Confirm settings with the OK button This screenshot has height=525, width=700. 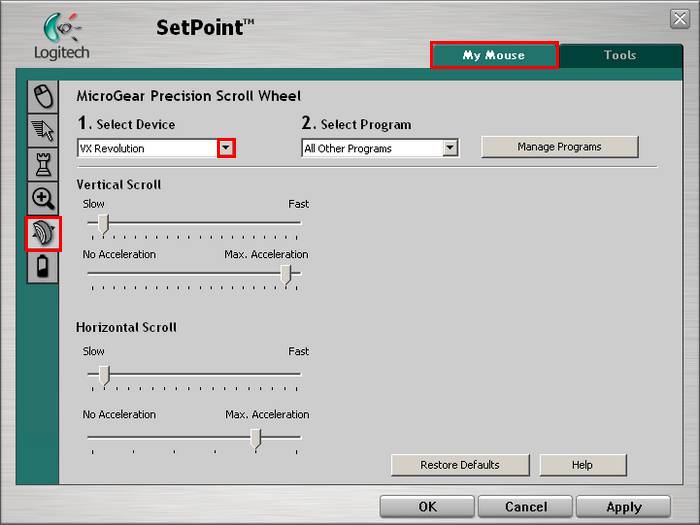point(427,507)
